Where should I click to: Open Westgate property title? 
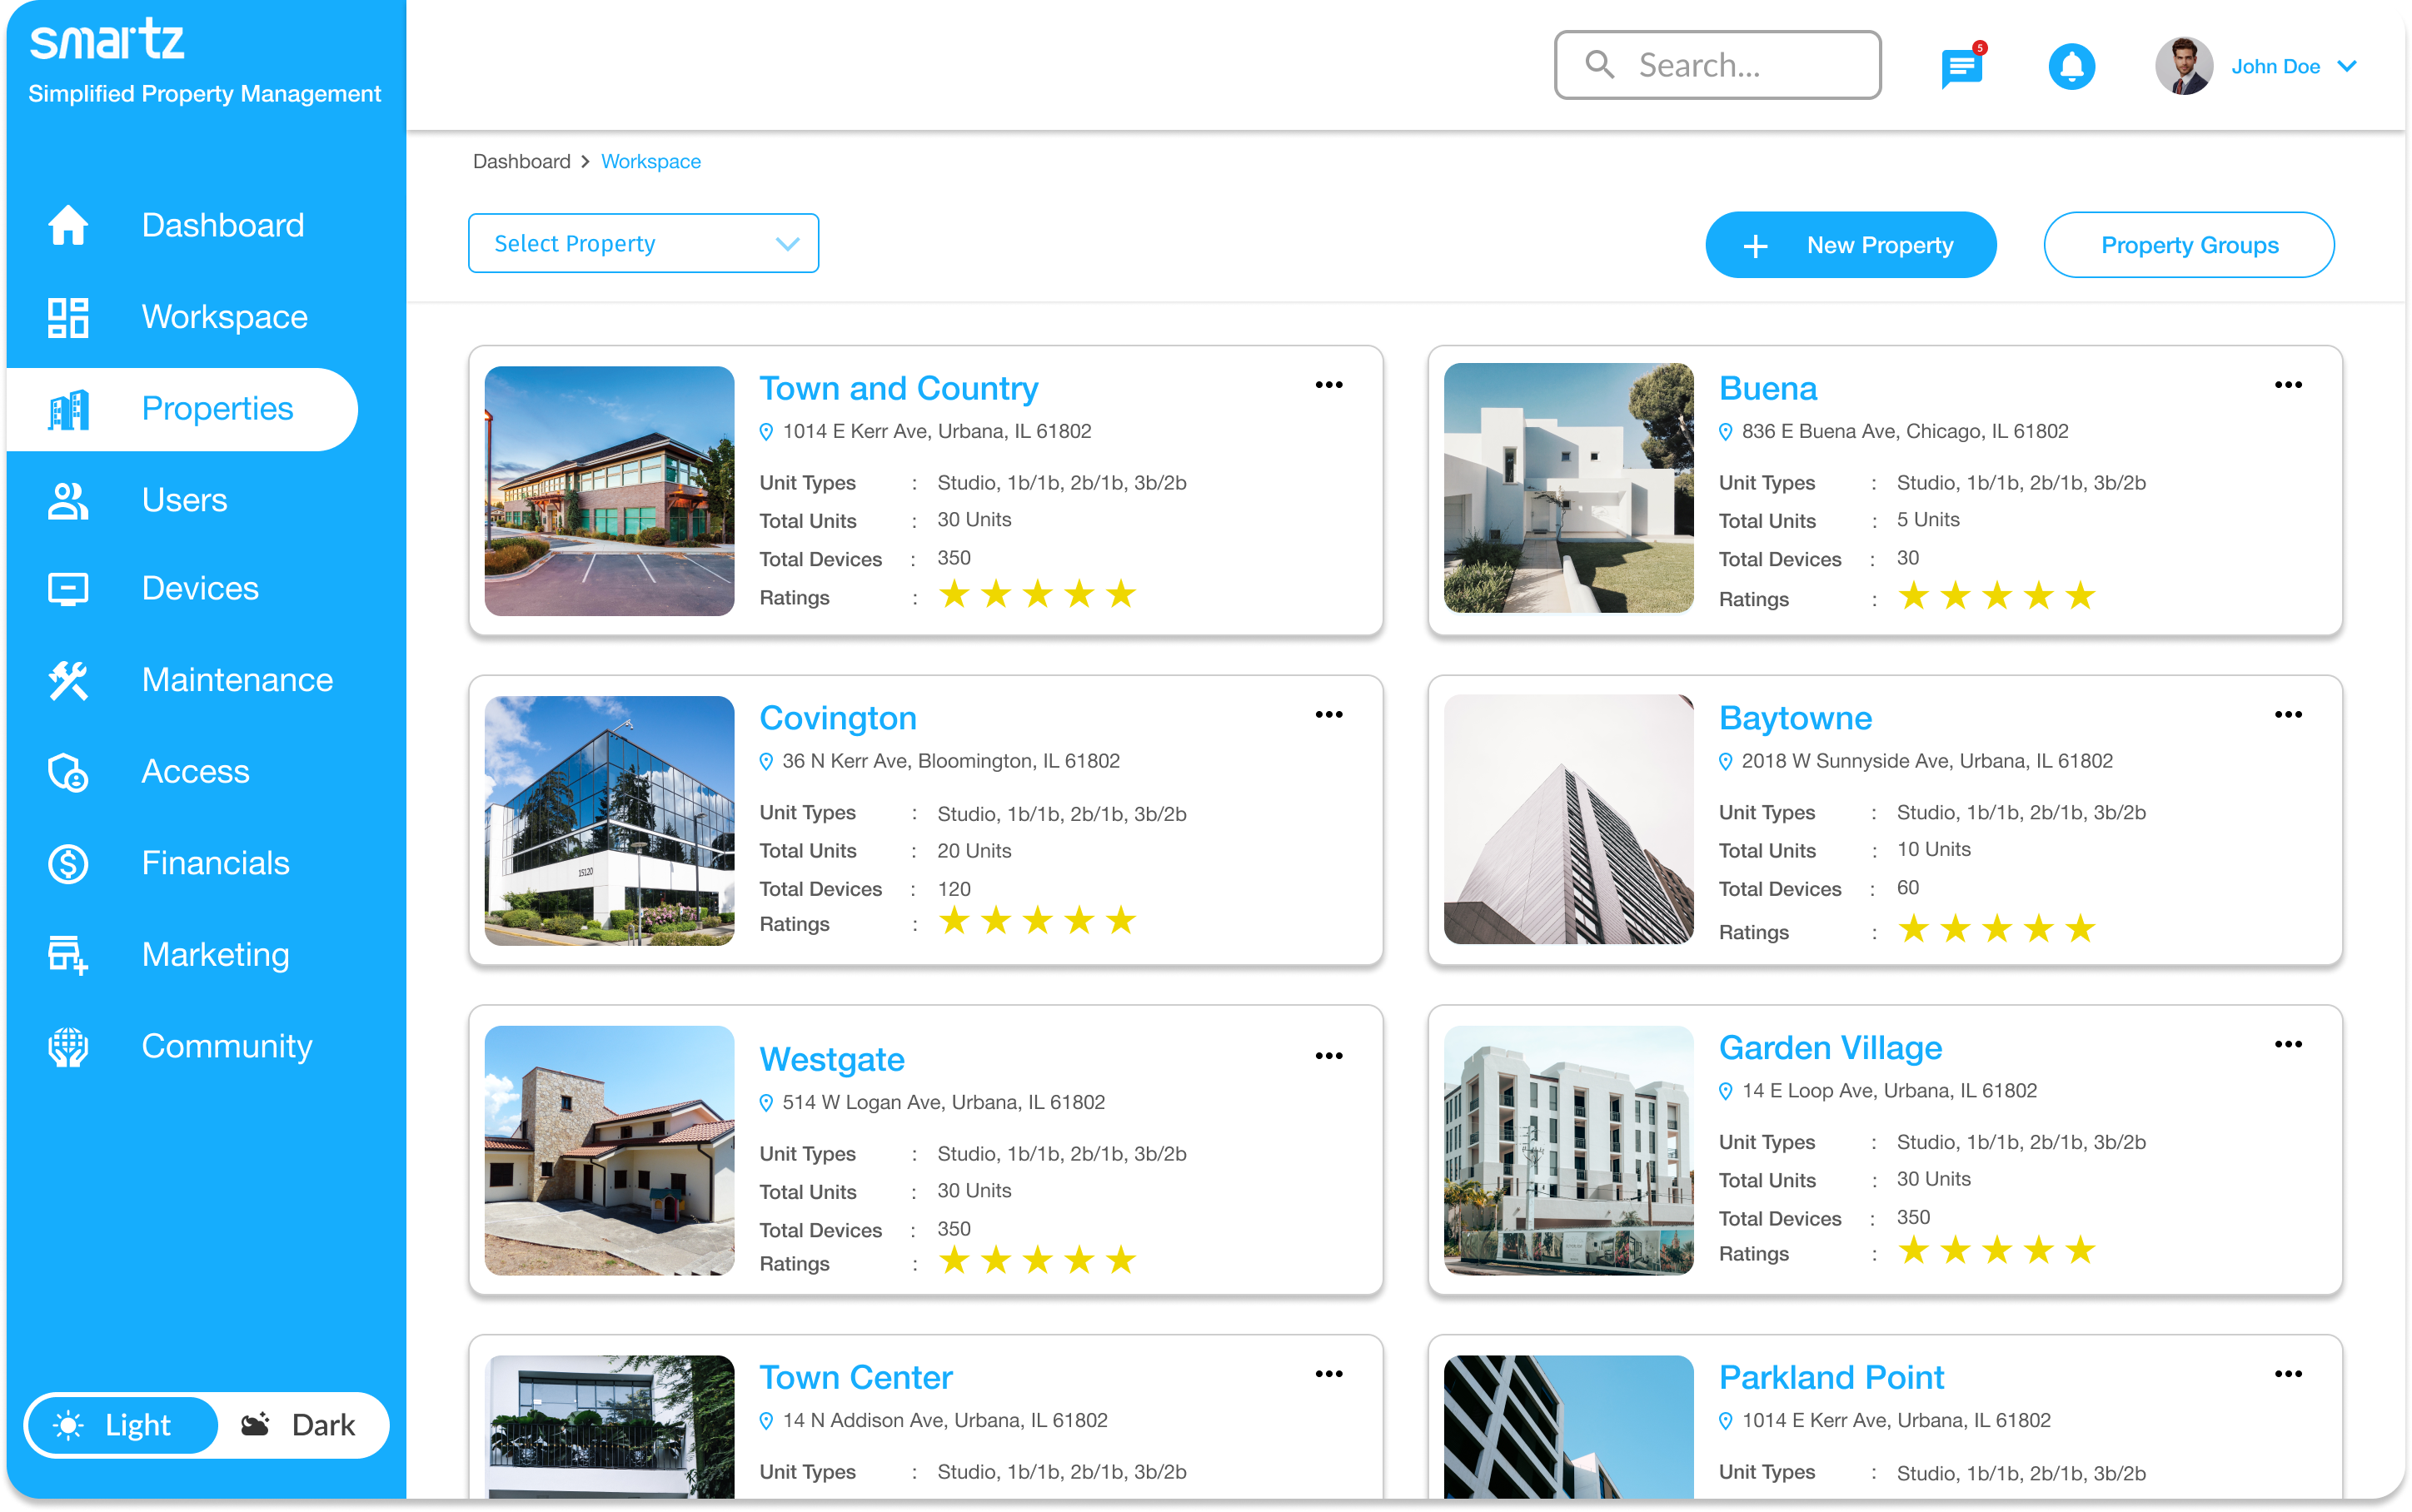coord(832,1059)
